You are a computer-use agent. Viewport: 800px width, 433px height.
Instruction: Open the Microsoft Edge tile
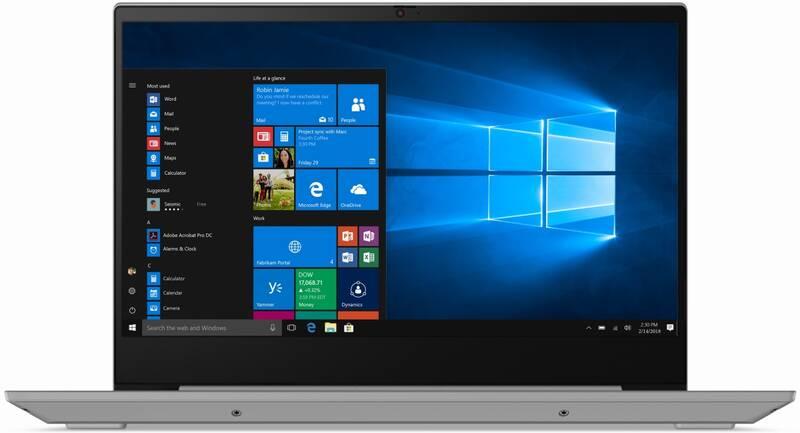coord(316,190)
